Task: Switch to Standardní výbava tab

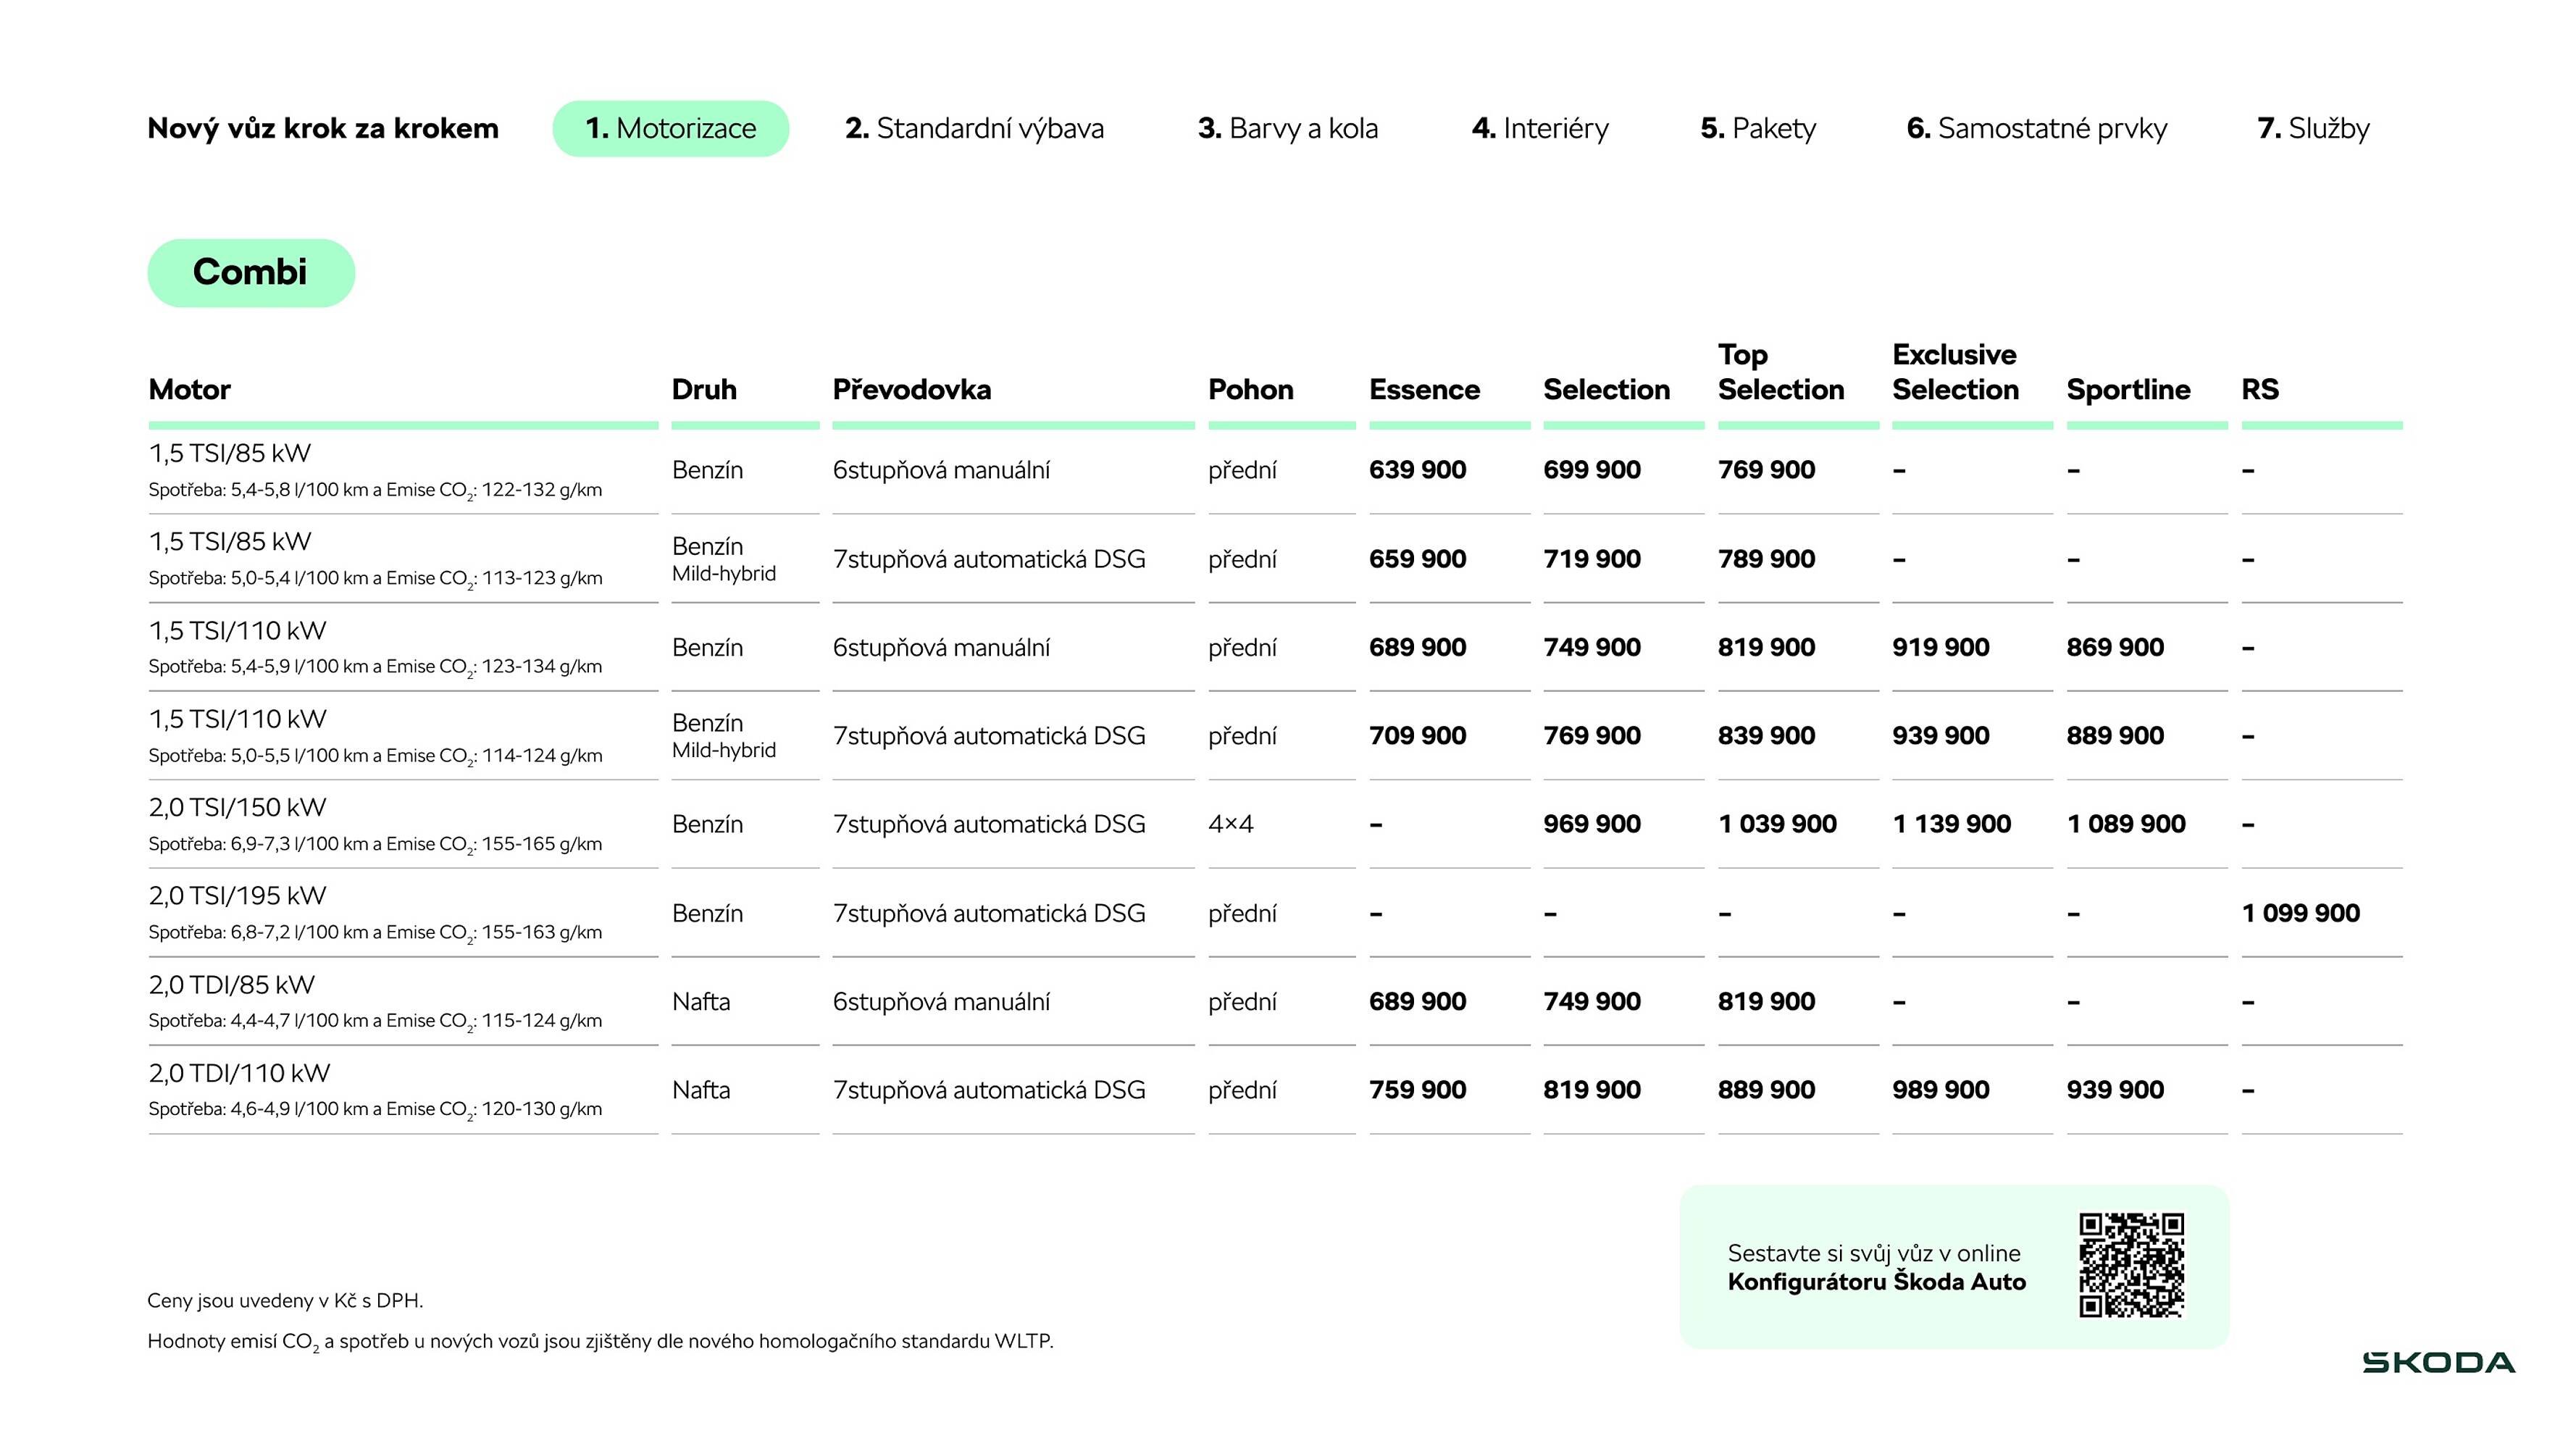Action: pos(974,129)
